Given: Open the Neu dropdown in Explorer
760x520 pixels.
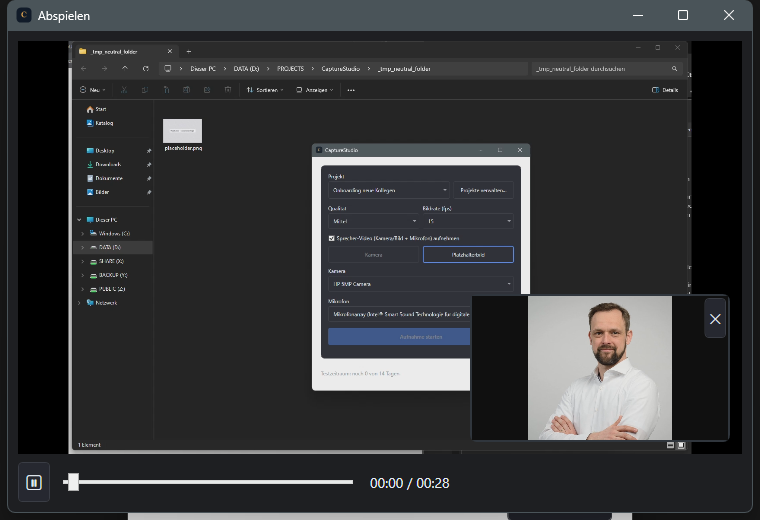Looking at the screenshot, I should pyautogui.click(x=92, y=90).
